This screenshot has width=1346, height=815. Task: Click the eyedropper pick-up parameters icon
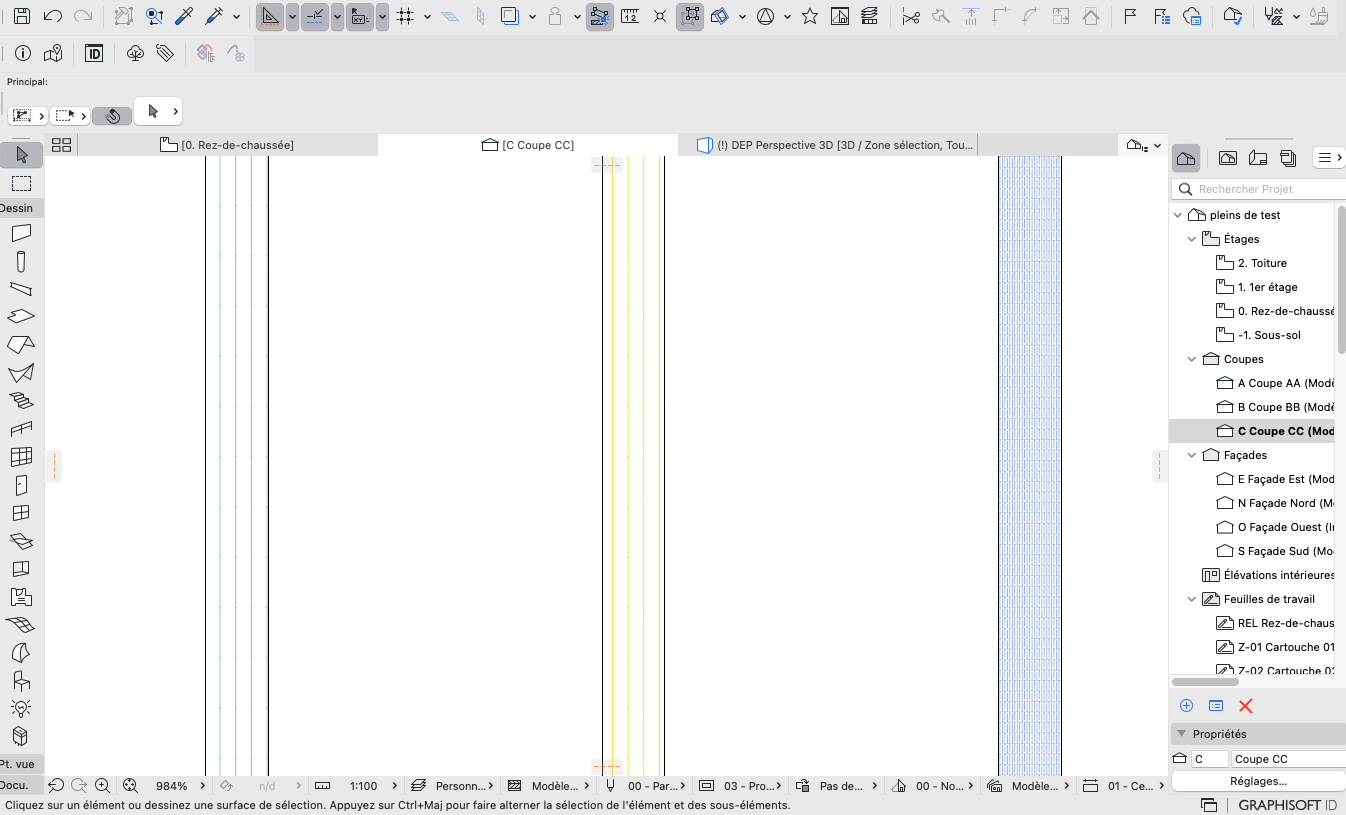click(x=184, y=16)
